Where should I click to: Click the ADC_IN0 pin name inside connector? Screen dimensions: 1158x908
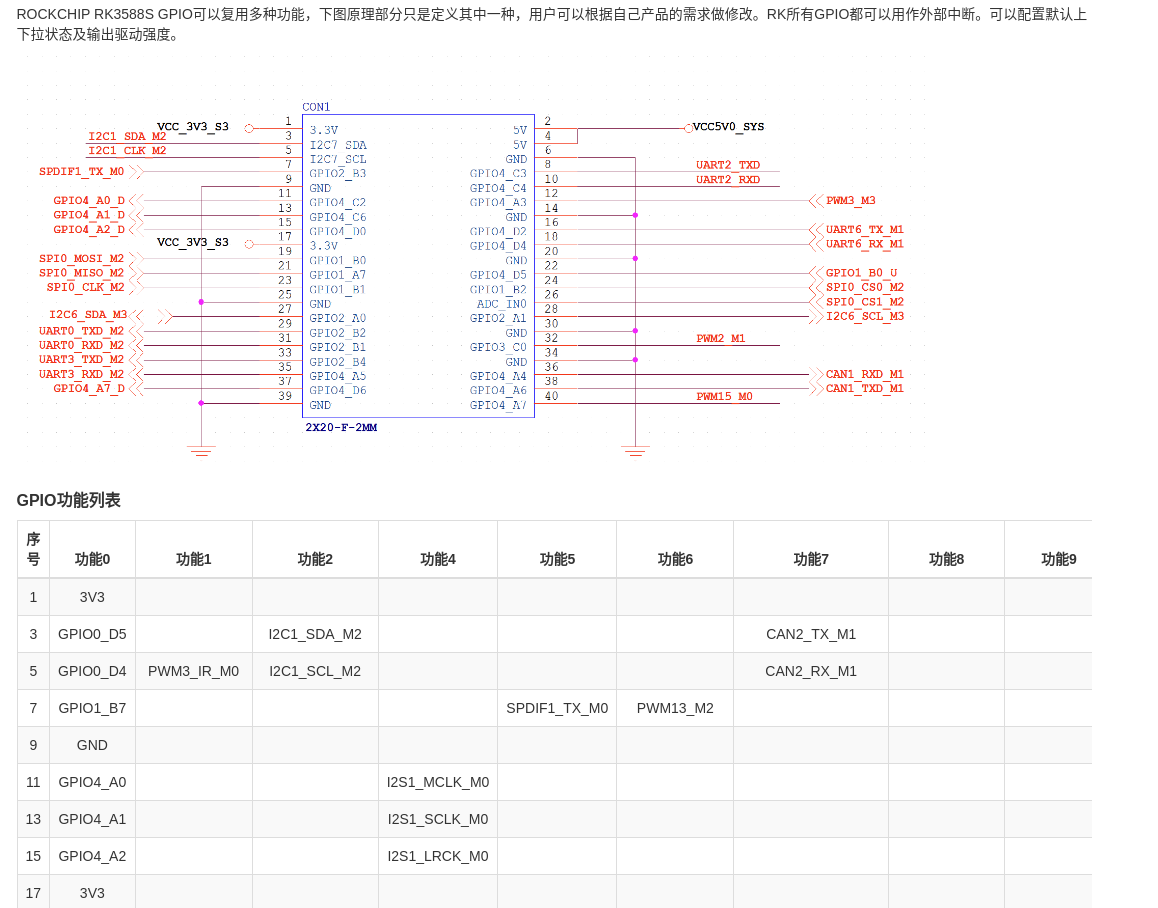[501, 304]
